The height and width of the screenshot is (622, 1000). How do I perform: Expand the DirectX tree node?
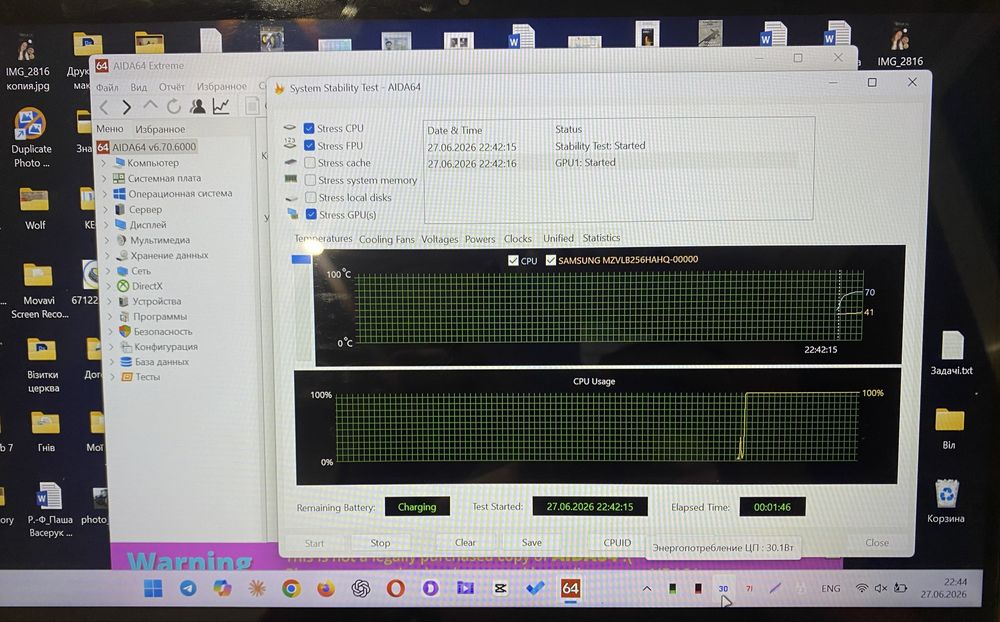click(x=109, y=286)
